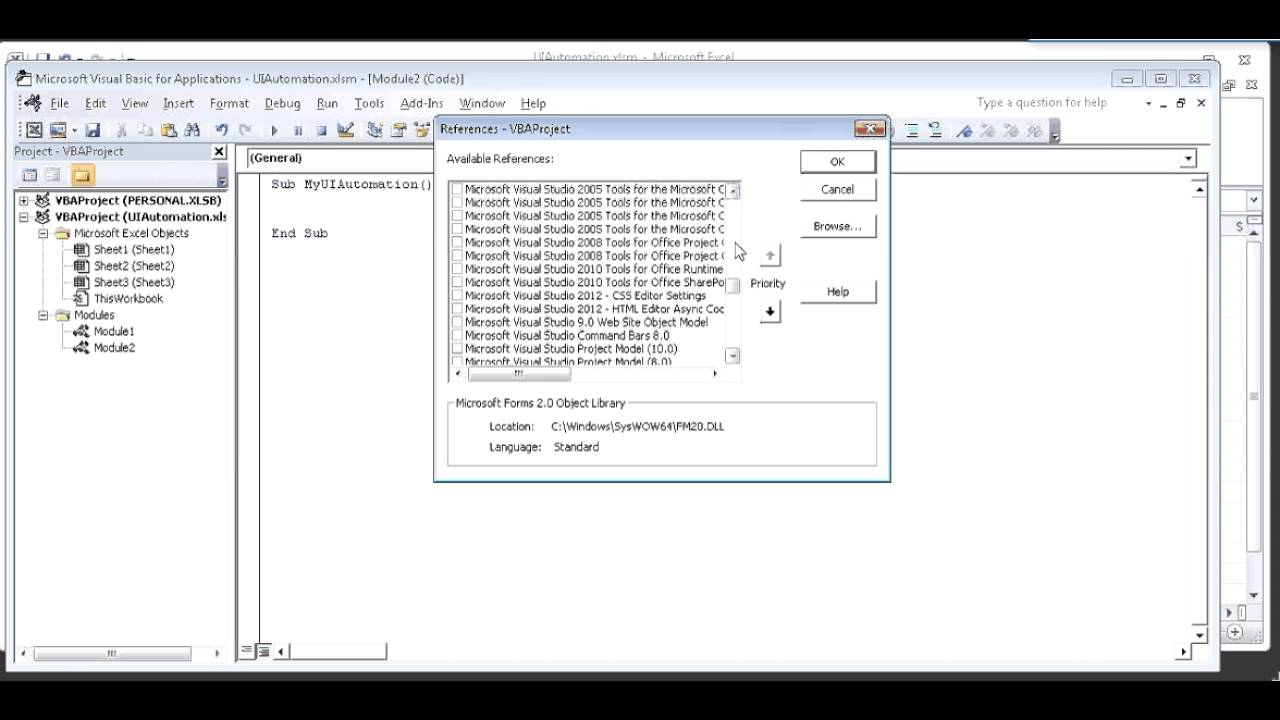This screenshot has height=720, width=1280.
Task: Open the Edit toolbar options arrow
Action: pos(1054,131)
